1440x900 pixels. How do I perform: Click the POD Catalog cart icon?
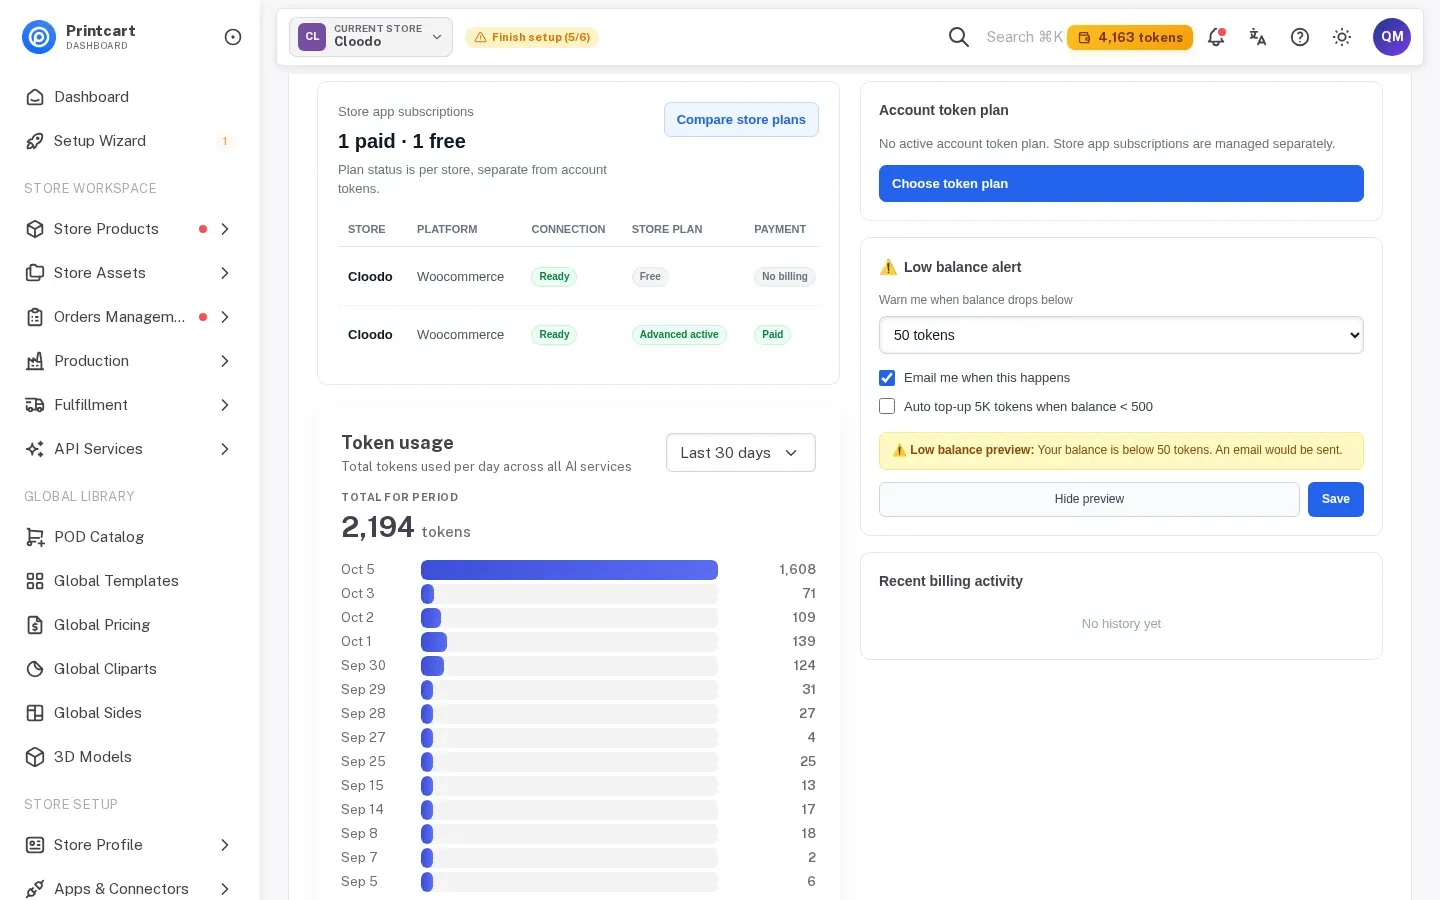click(35, 537)
